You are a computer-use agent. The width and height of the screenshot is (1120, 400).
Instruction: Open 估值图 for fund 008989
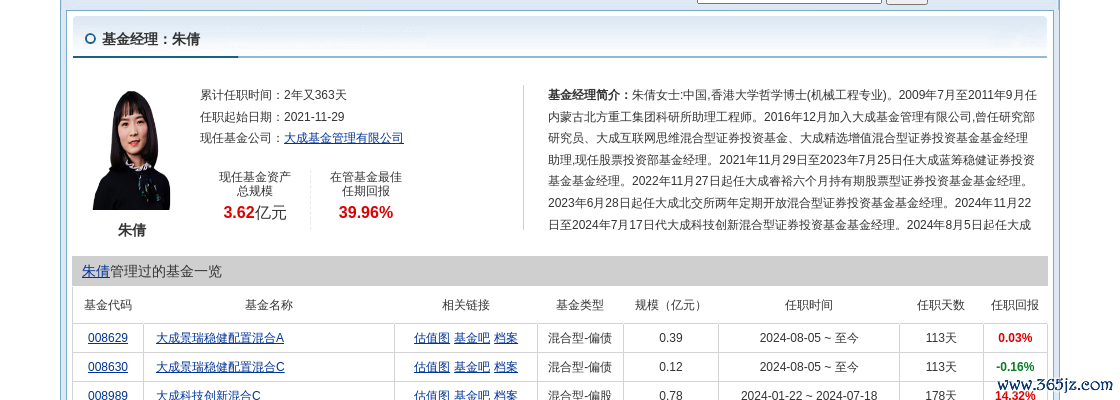tap(431, 395)
